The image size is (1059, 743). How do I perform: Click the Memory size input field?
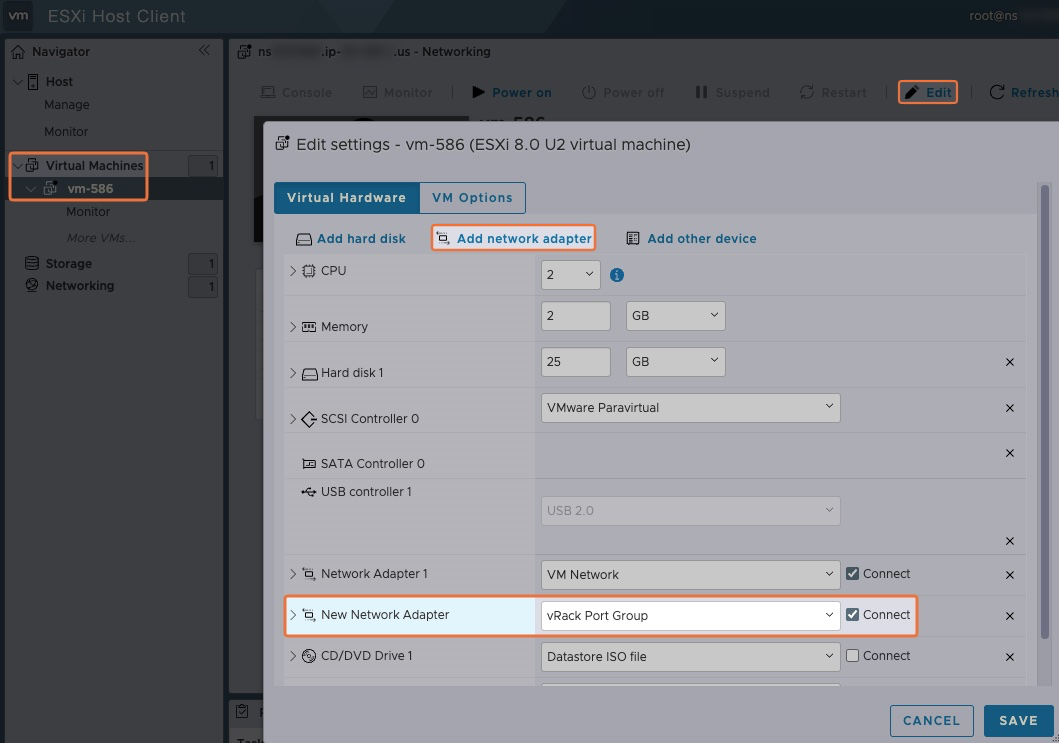point(576,316)
